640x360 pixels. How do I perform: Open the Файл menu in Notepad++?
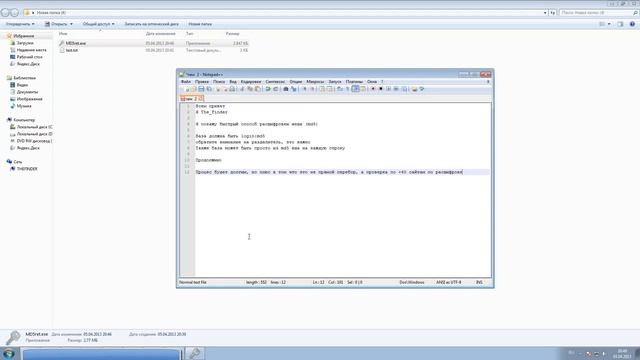click(x=186, y=82)
